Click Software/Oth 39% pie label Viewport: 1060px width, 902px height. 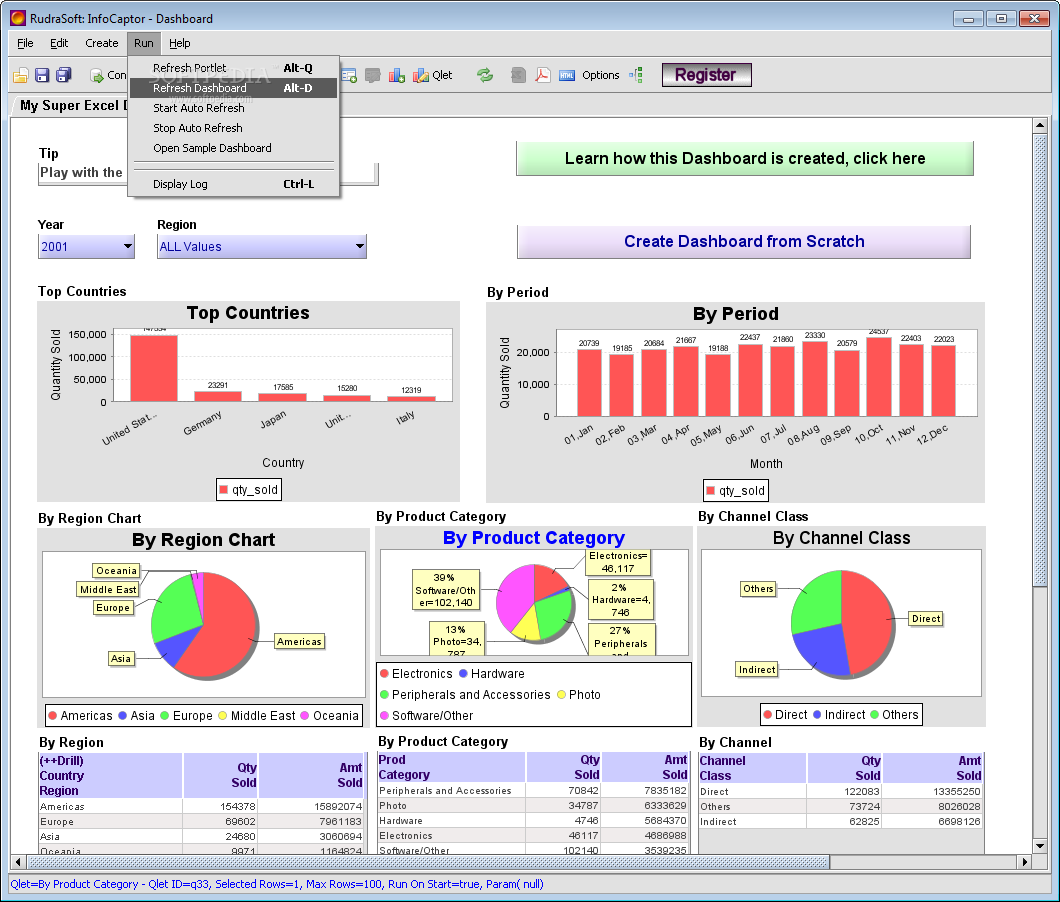click(445, 590)
